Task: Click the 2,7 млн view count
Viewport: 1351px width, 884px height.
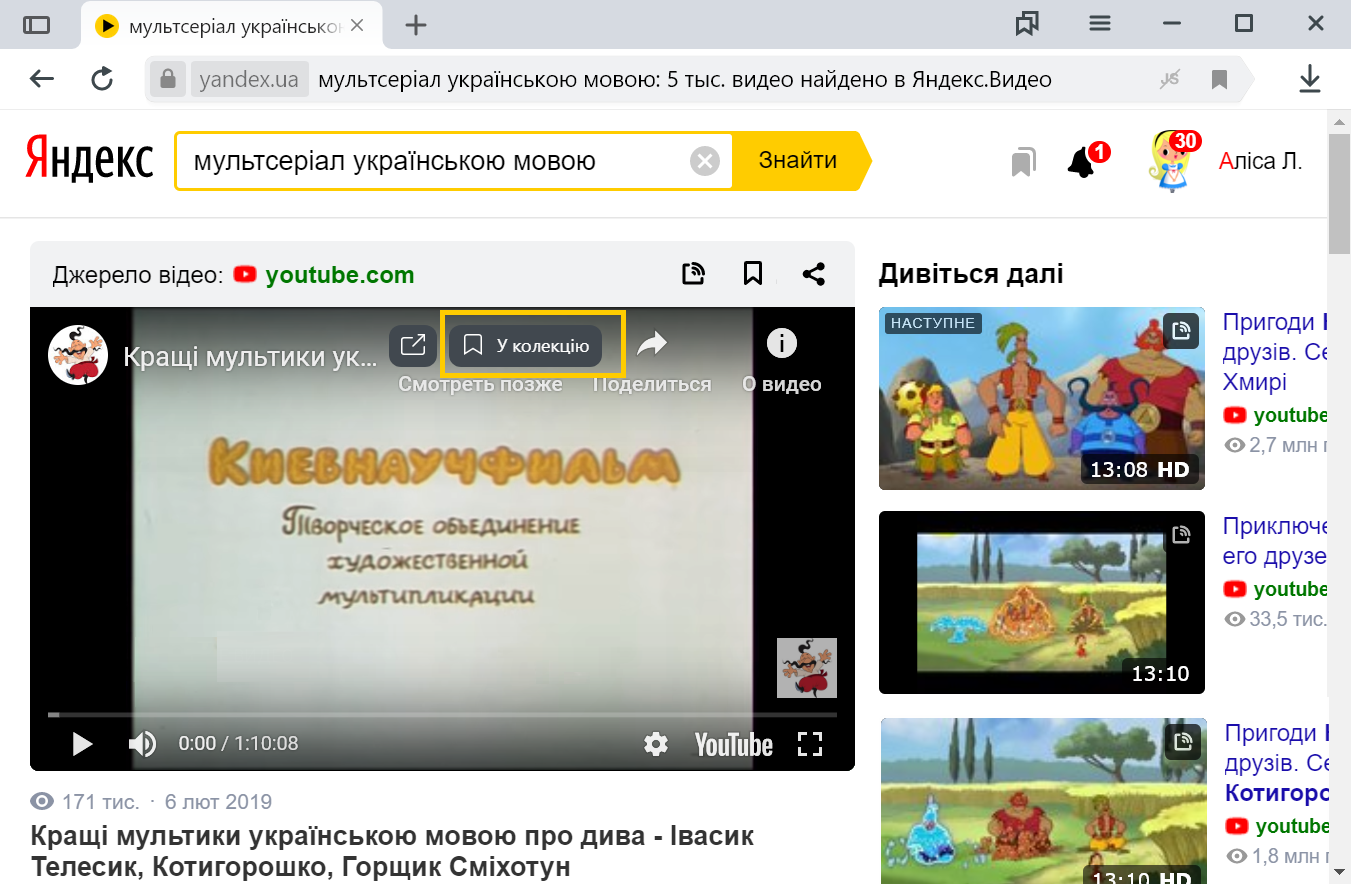Action: (1276, 445)
